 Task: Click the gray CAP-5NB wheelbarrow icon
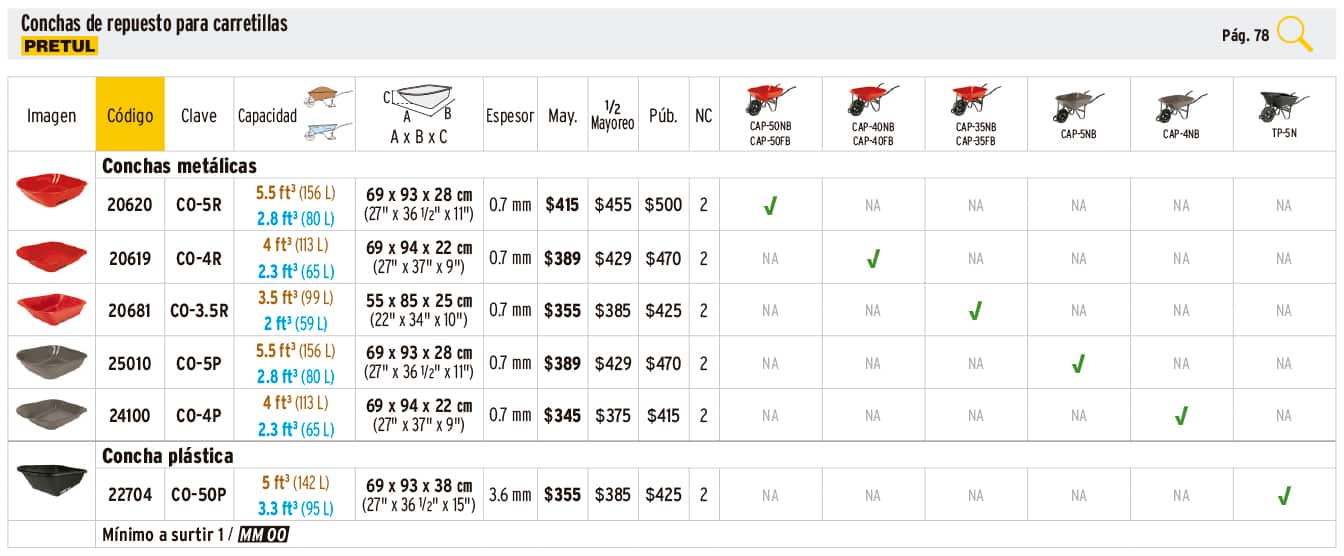[1078, 105]
